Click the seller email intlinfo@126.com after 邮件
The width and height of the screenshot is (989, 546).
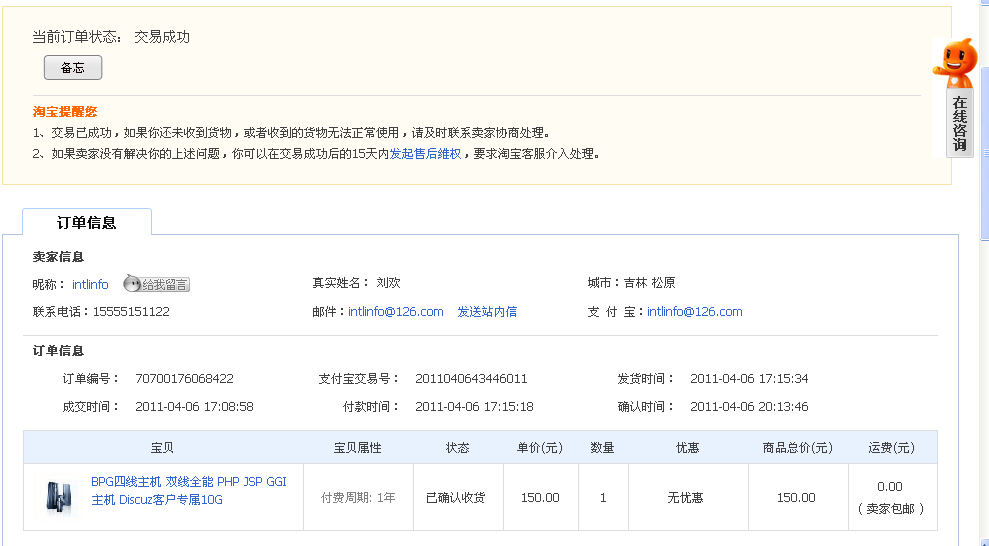[x=395, y=311]
